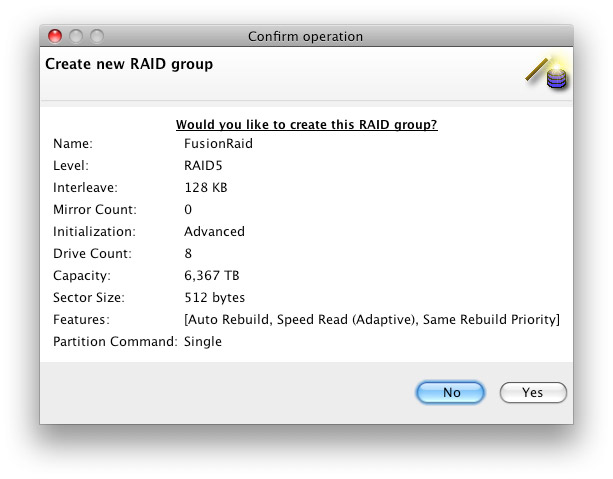The image size is (613, 479).
Task: Click the 'Mirror Count:' label
Action: tap(95, 209)
